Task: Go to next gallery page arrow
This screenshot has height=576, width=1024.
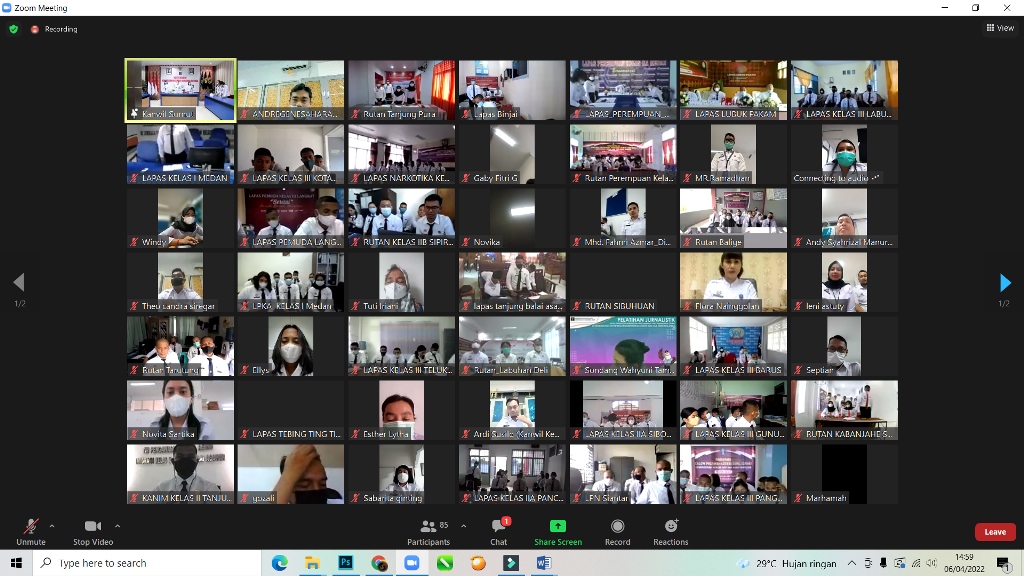Action: click(x=1005, y=283)
